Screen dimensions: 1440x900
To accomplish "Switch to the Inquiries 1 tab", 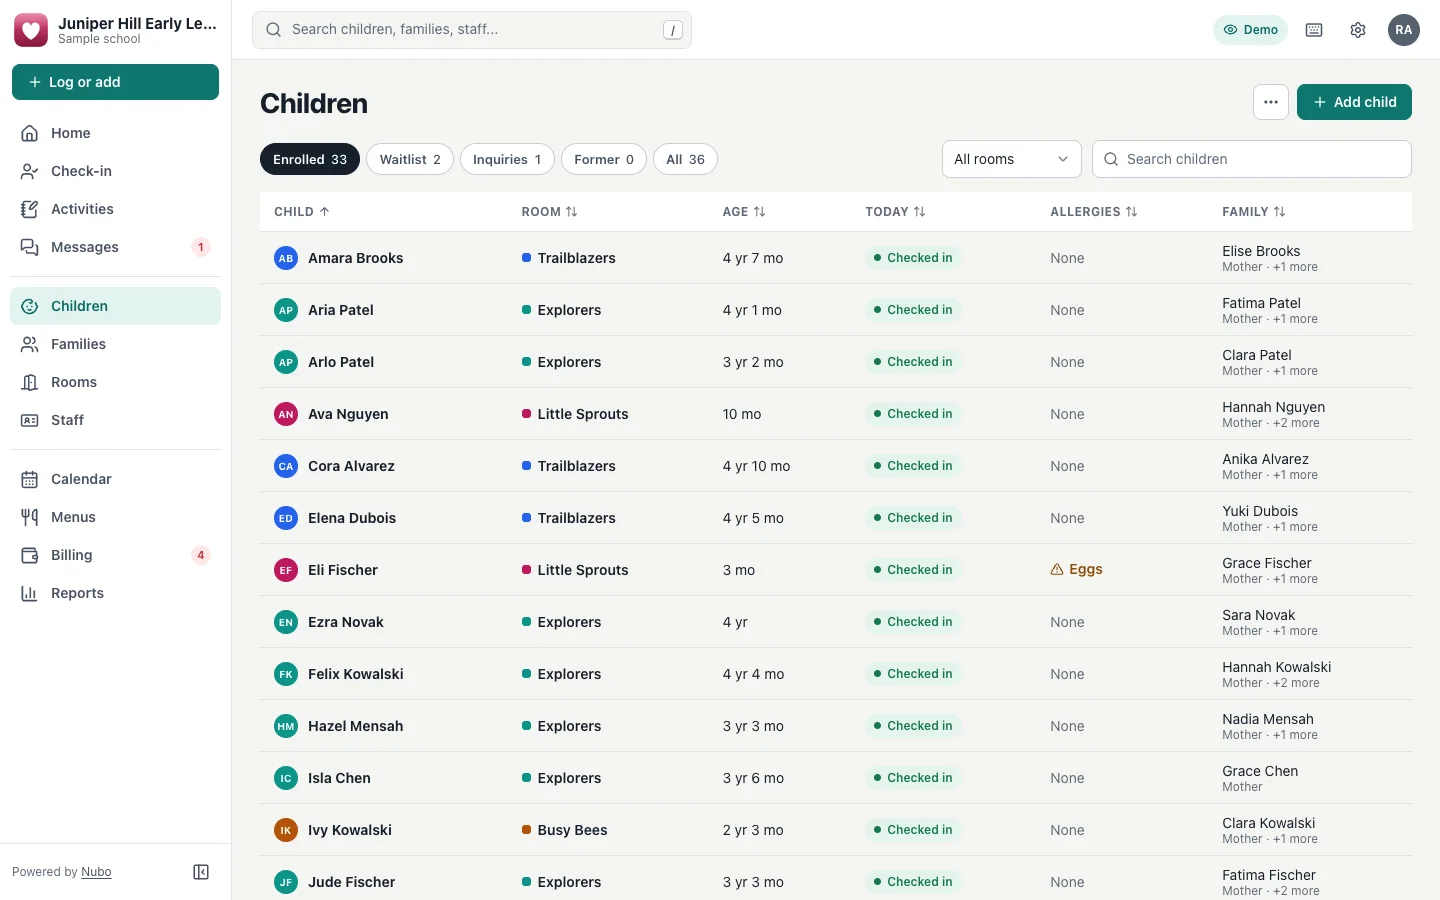I will click(507, 159).
